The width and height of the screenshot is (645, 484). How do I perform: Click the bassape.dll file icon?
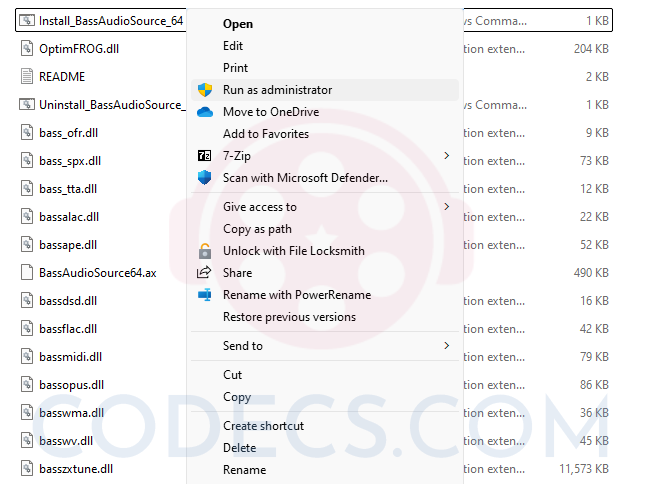[x=27, y=244]
